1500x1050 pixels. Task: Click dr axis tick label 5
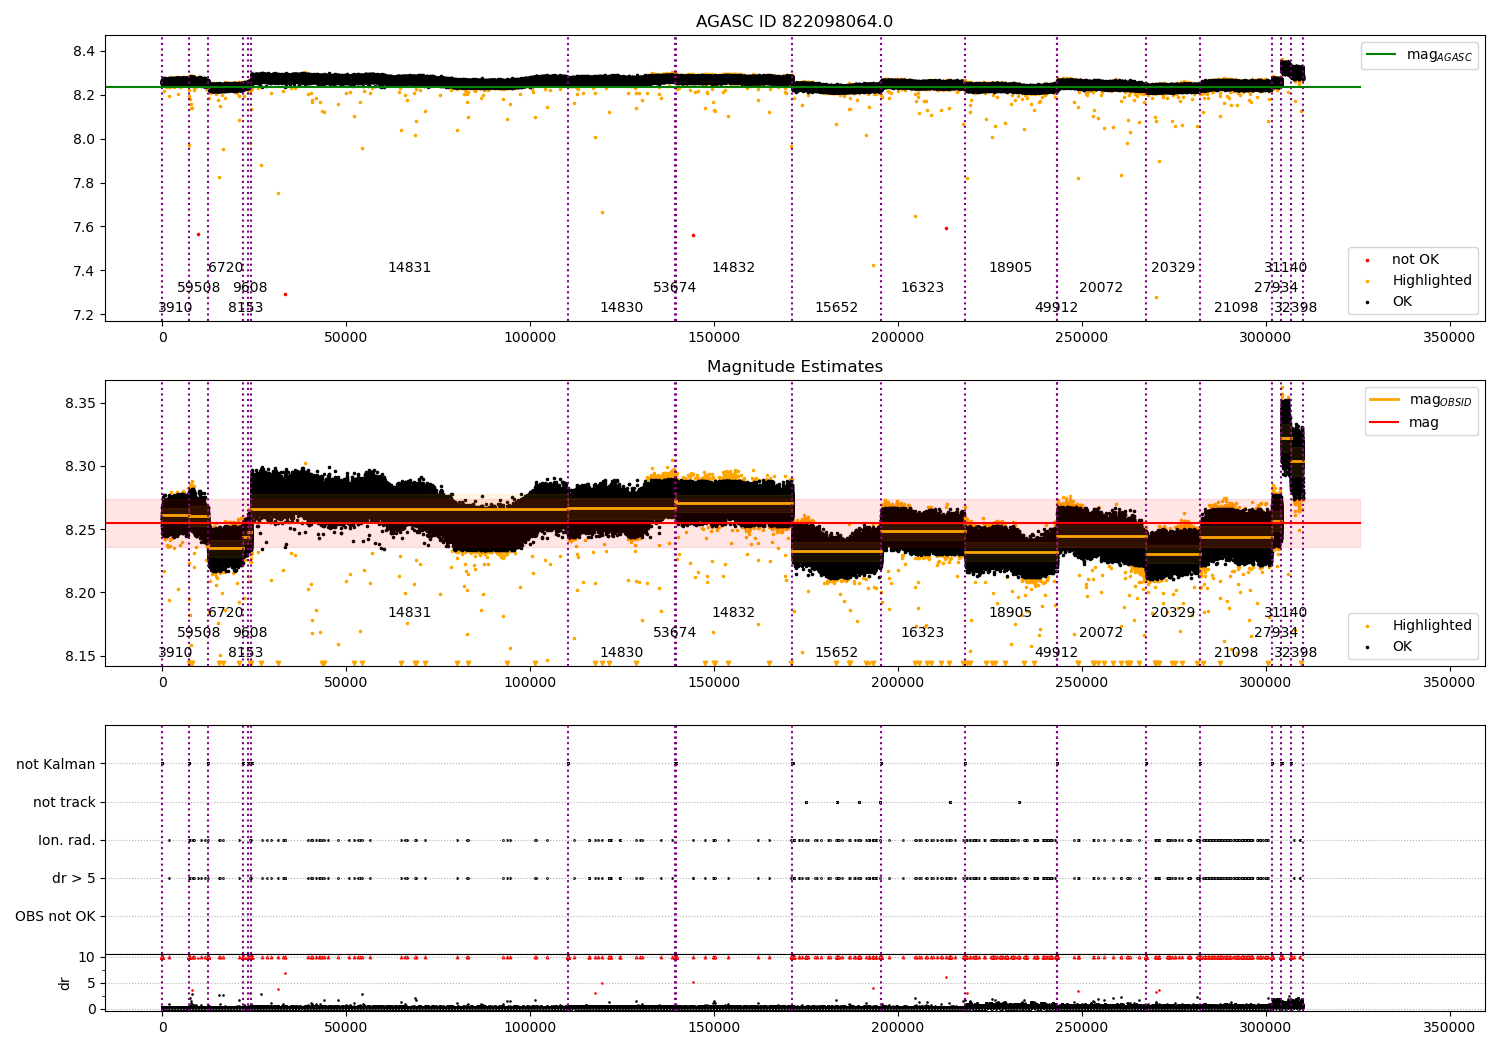click(91, 983)
